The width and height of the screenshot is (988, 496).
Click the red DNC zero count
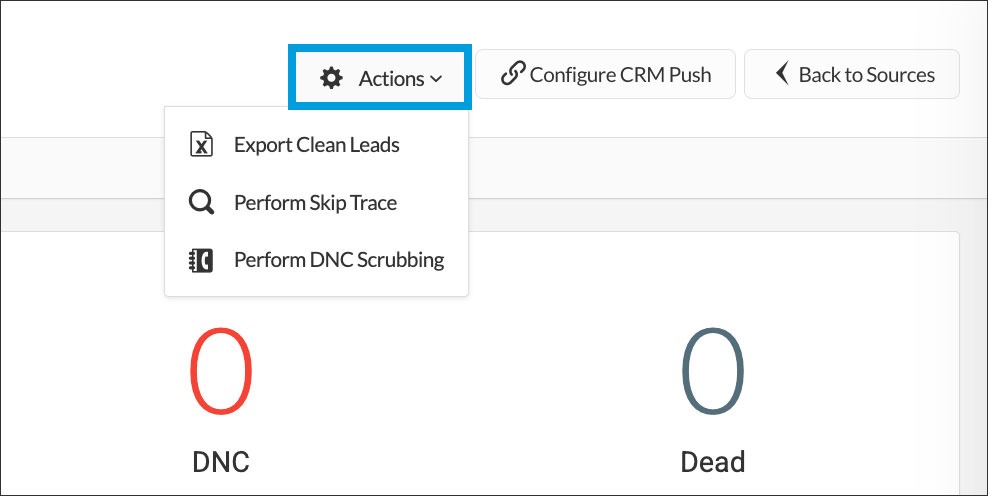[221, 372]
